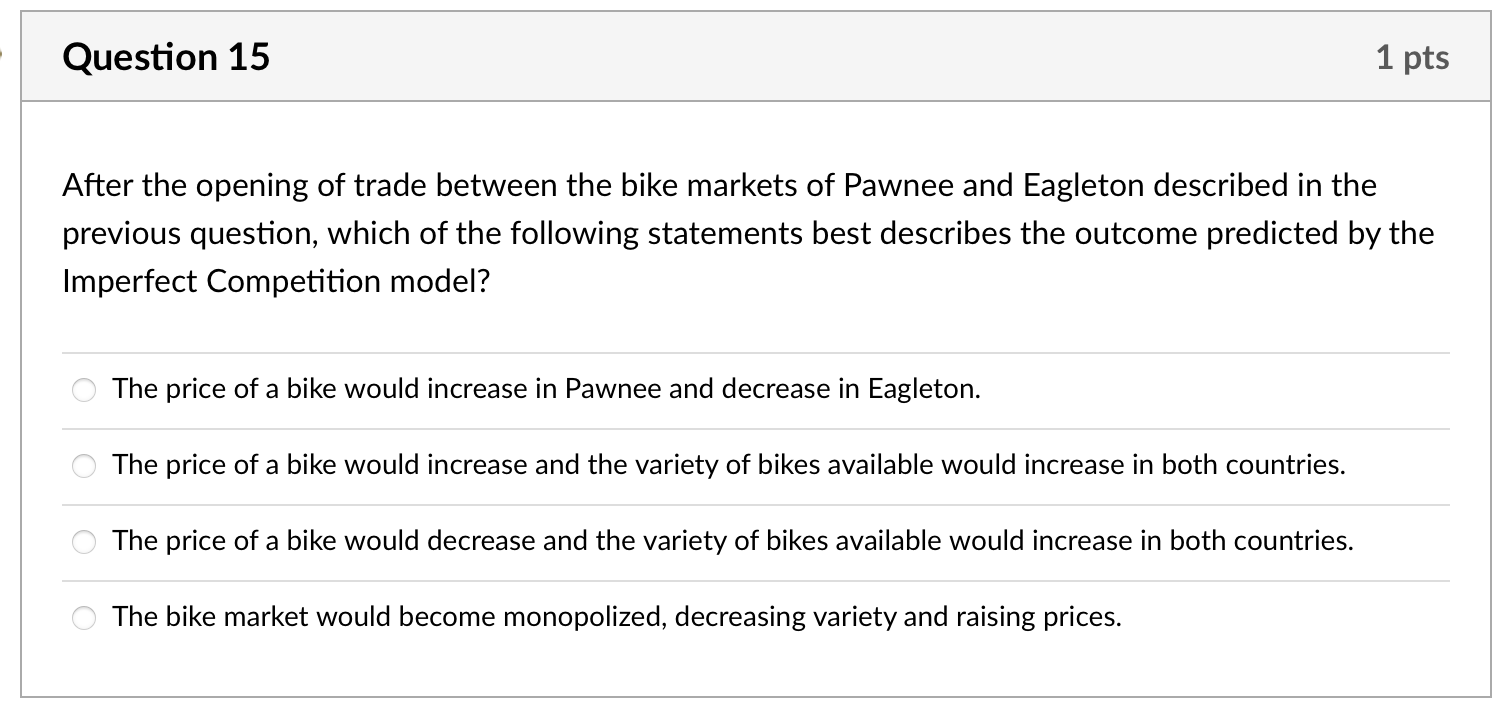Click the 1 pts label
Screen dimensions: 1510x724
pyautogui.click(x=1415, y=57)
